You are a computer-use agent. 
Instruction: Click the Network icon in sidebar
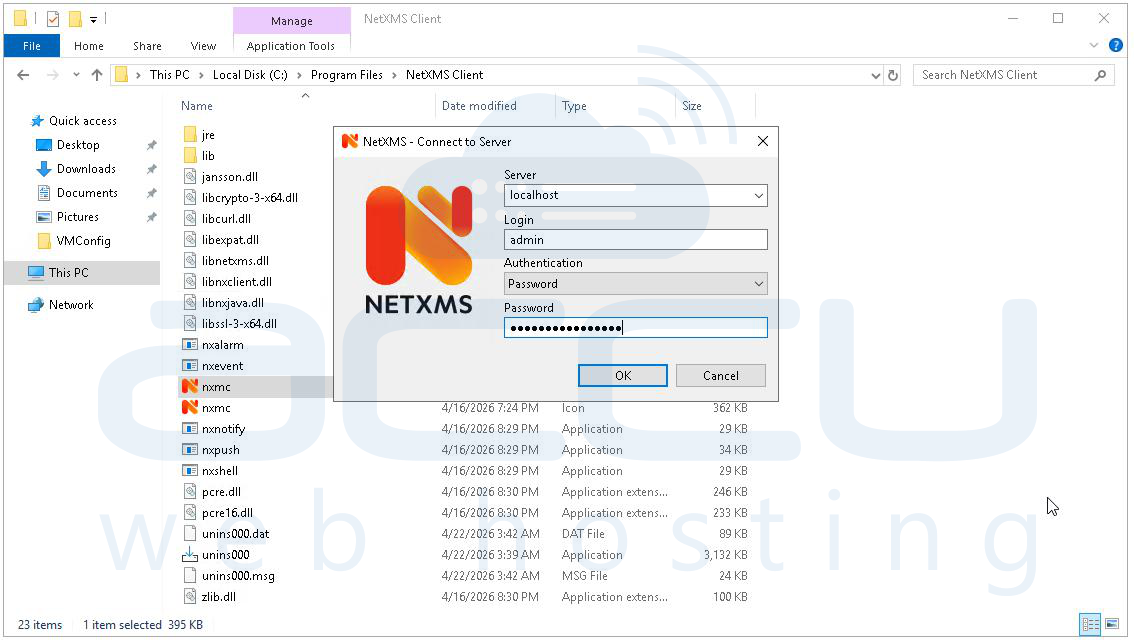point(35,305)
